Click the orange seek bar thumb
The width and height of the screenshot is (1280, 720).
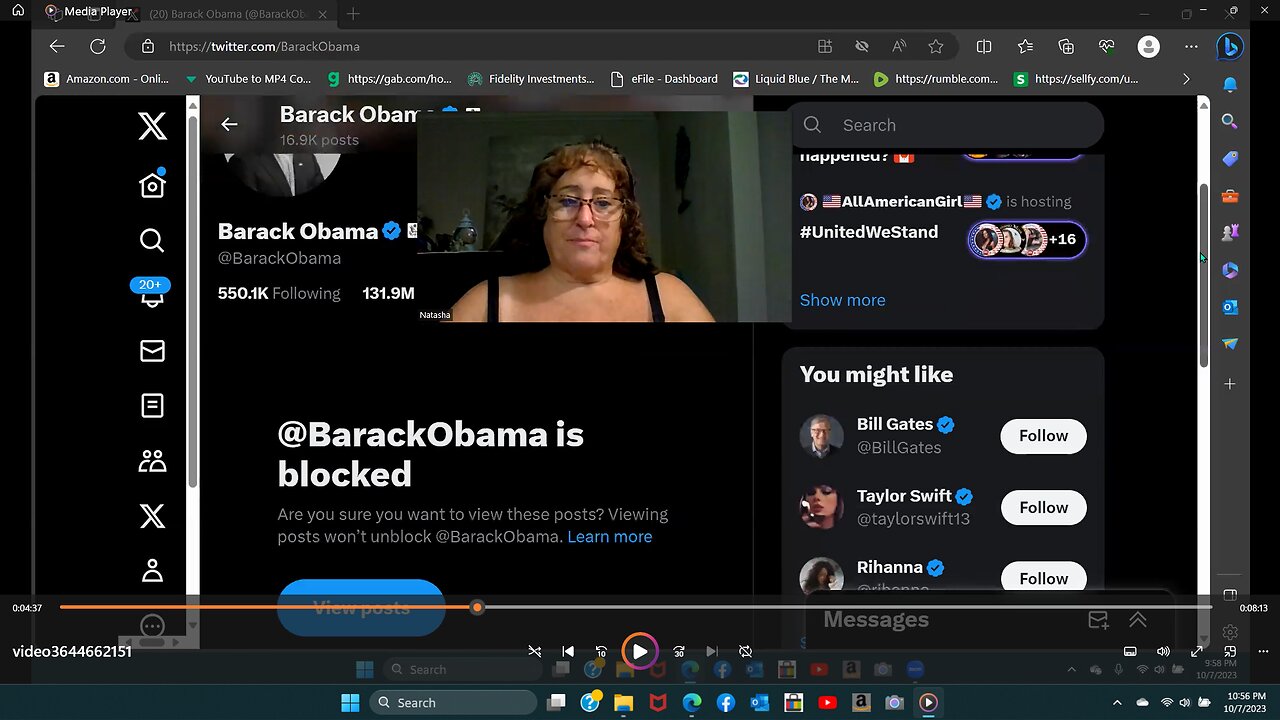pos(477,607)
